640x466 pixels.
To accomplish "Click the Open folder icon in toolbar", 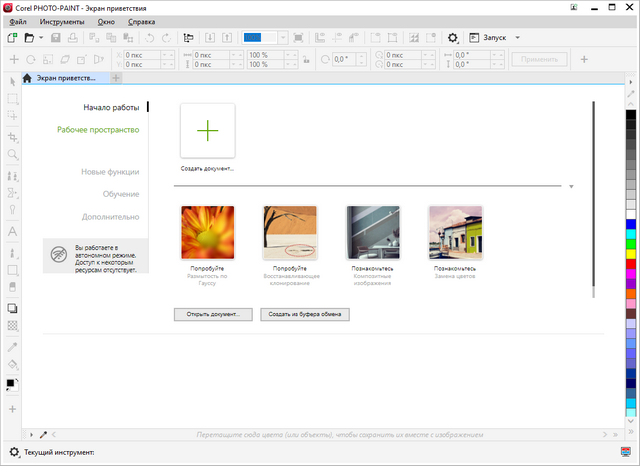I will tap(29, 38).
